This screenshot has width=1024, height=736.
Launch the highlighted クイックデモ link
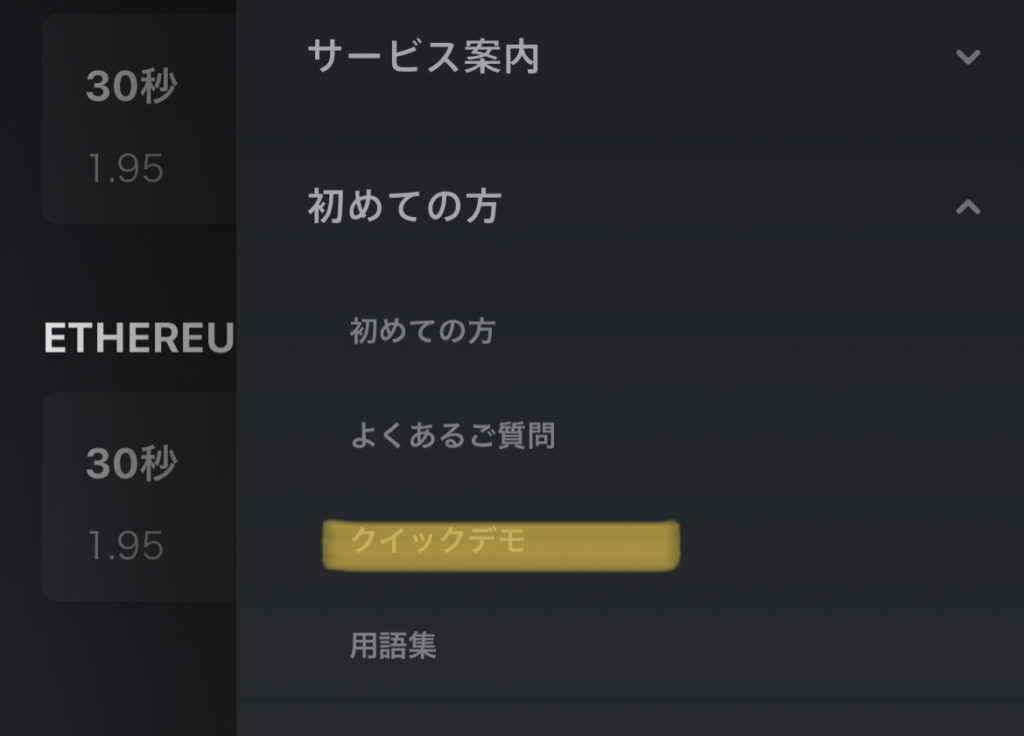pos(438,541)
